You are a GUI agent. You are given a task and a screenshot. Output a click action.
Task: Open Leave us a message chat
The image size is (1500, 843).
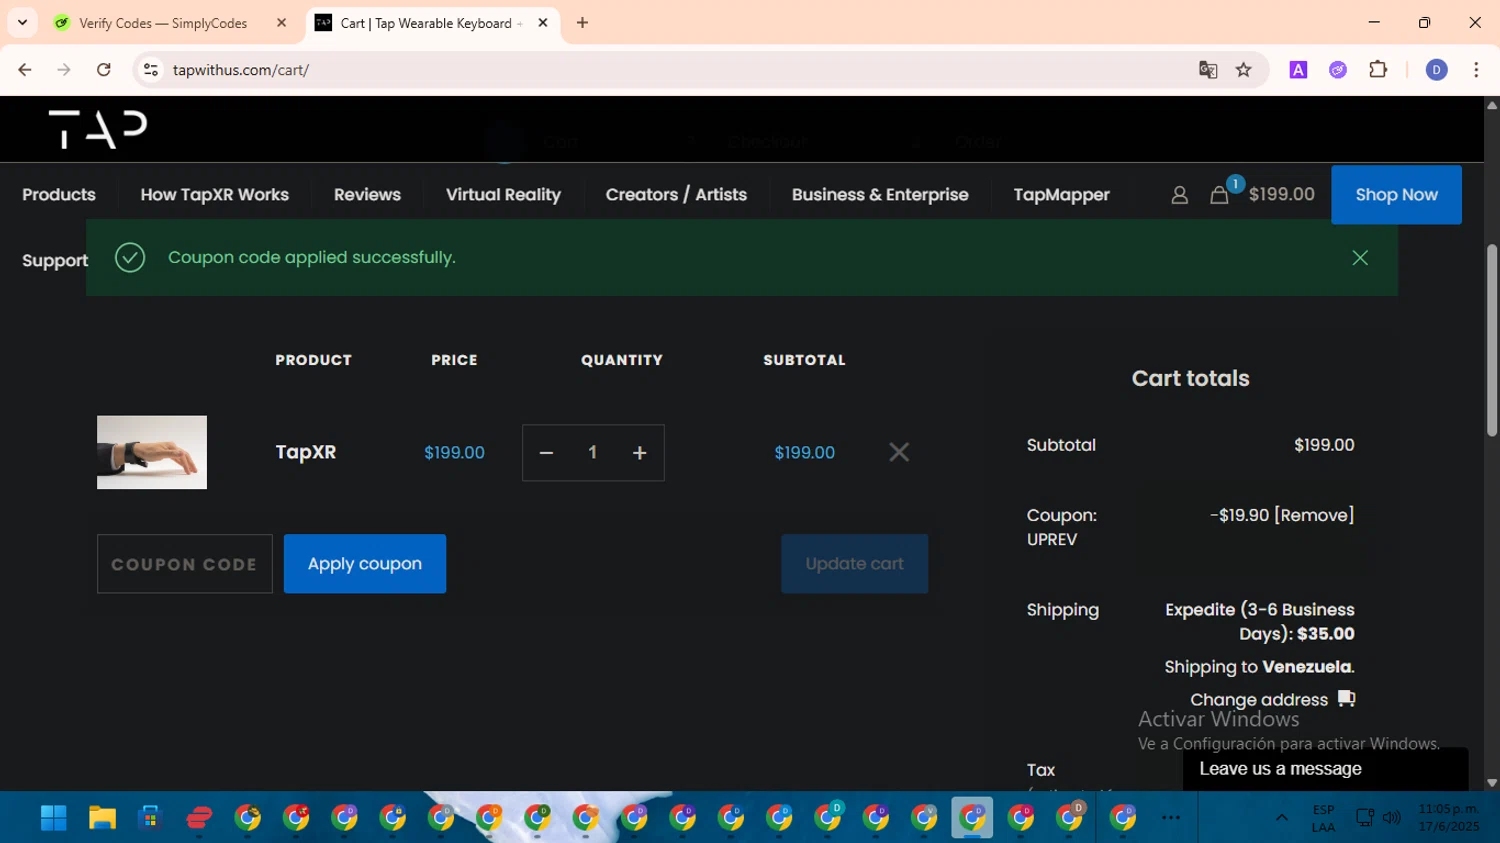click(1325, 769)
